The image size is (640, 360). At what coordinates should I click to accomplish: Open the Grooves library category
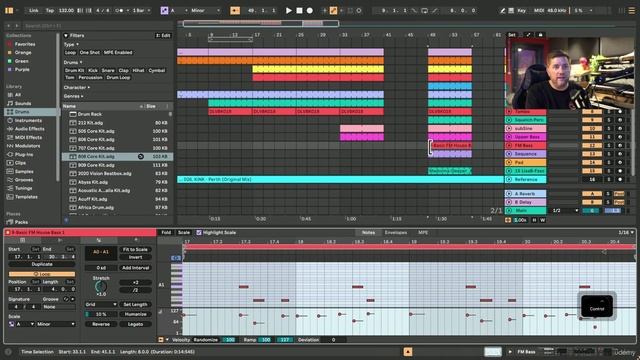tap(24, 180)
